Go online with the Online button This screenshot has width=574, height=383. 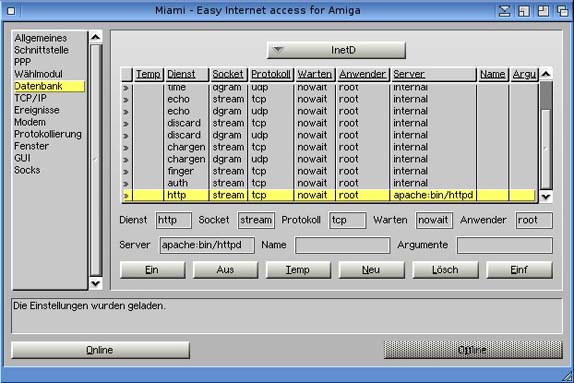pos(100,350)
